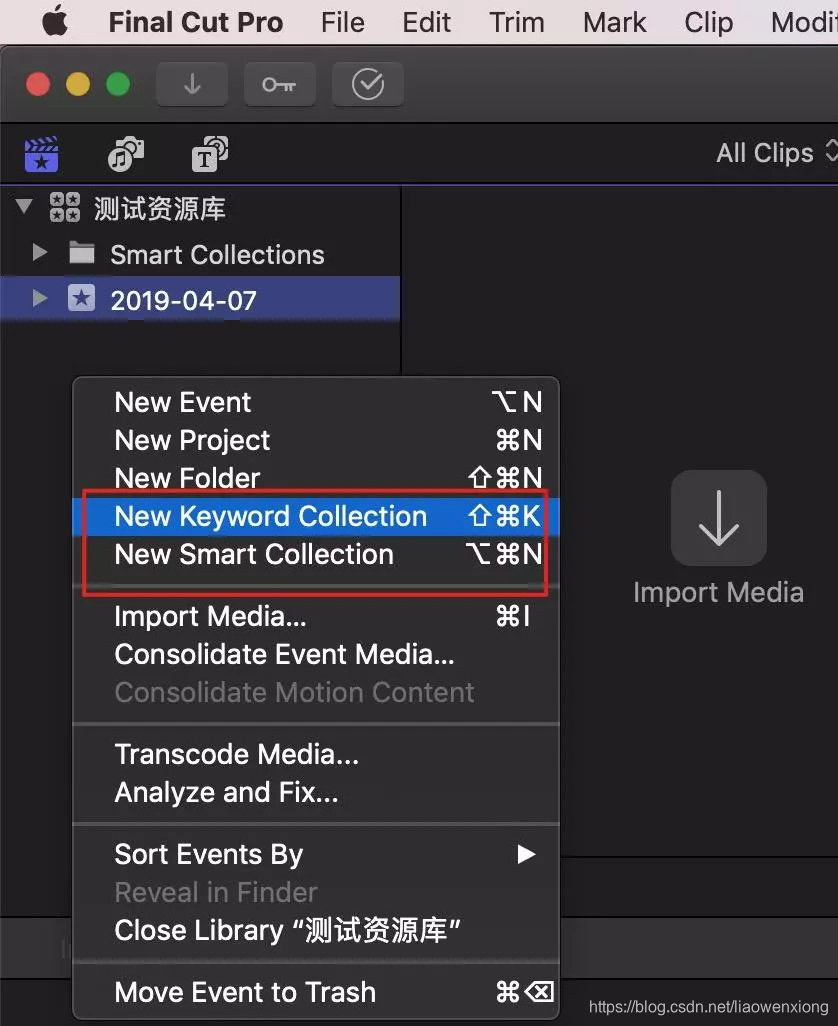838x1026 pixels.
Task: Choose New Project from context menu
Action: point(316,440)
